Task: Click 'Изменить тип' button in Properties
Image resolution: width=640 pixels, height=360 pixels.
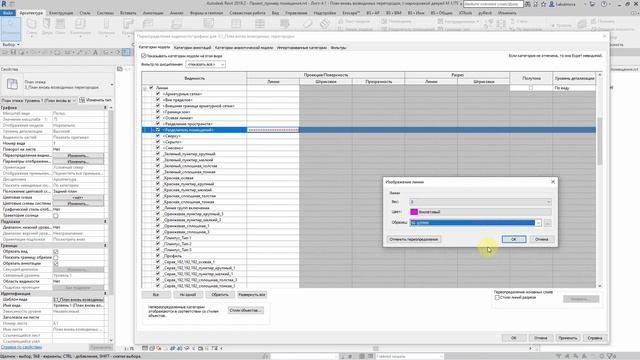Action: pos(96,100)
